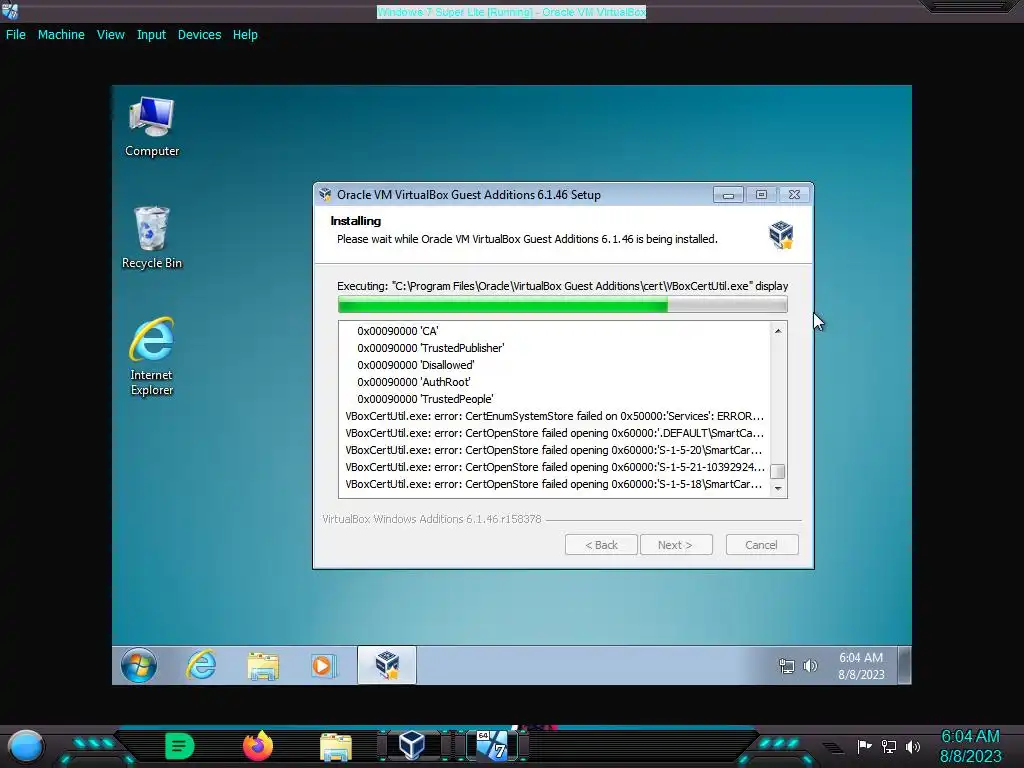The height and width of the screenshot is (768, 1024).
Task: Click setup window title bar icon
Action: [x=325, y=195]
